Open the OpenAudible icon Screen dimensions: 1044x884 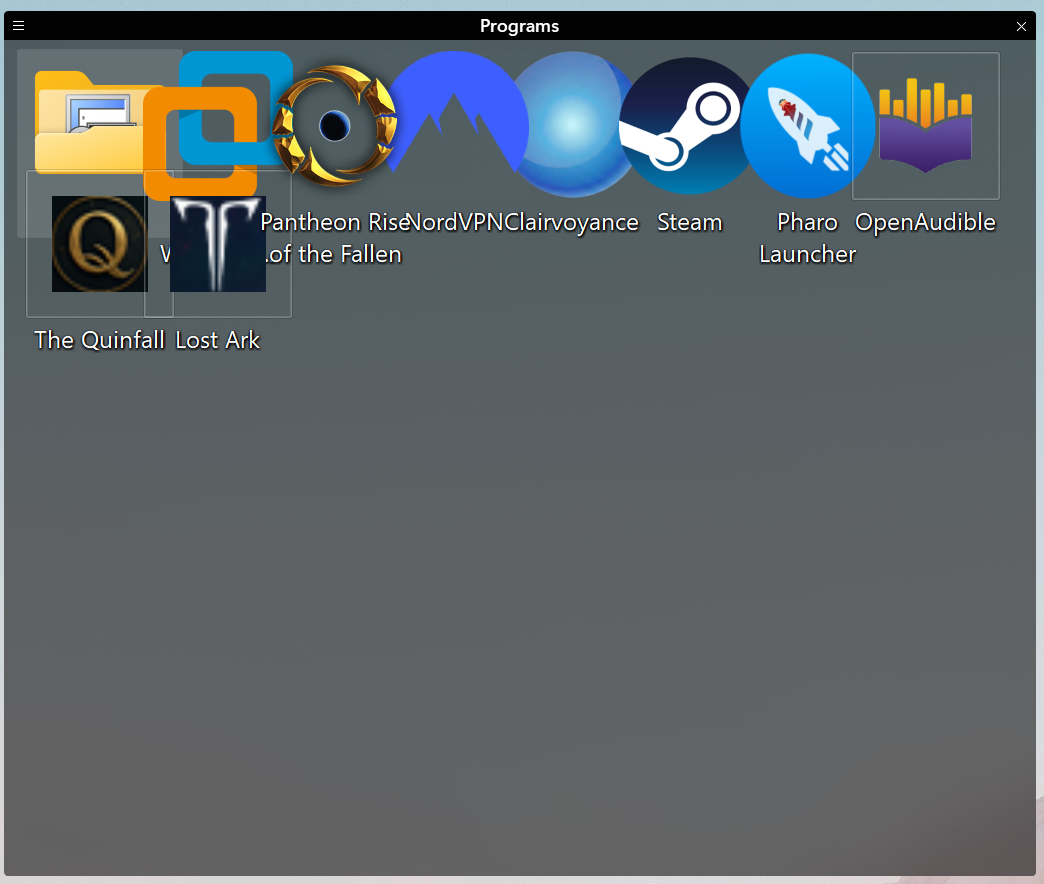925,125
